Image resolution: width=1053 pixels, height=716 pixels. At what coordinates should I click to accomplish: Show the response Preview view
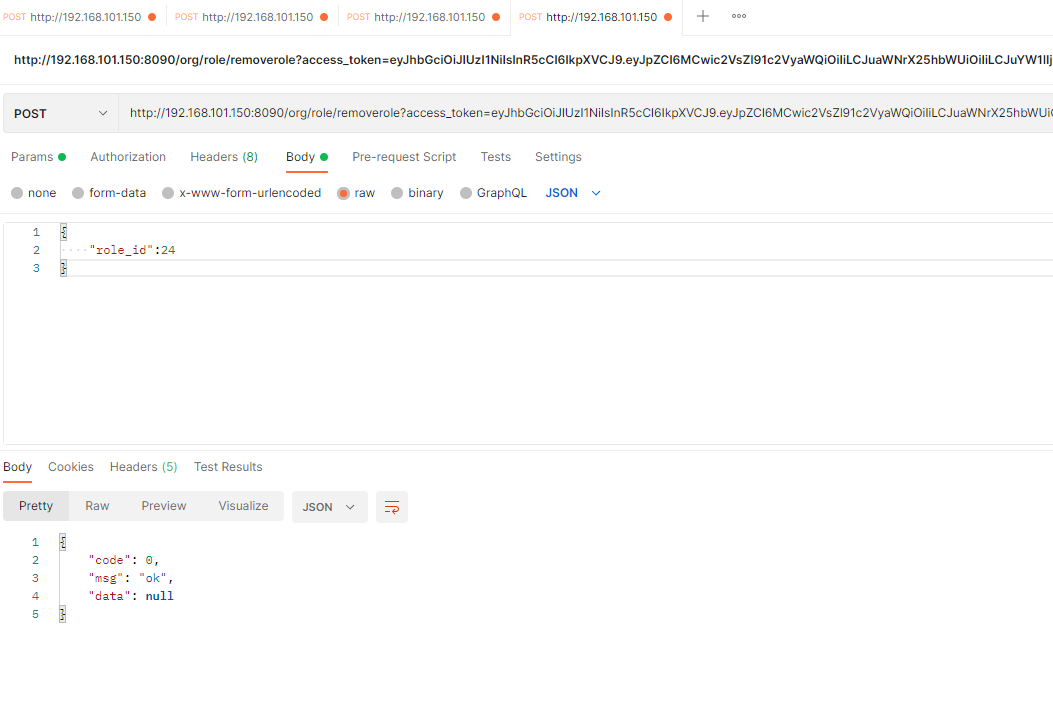164,506
